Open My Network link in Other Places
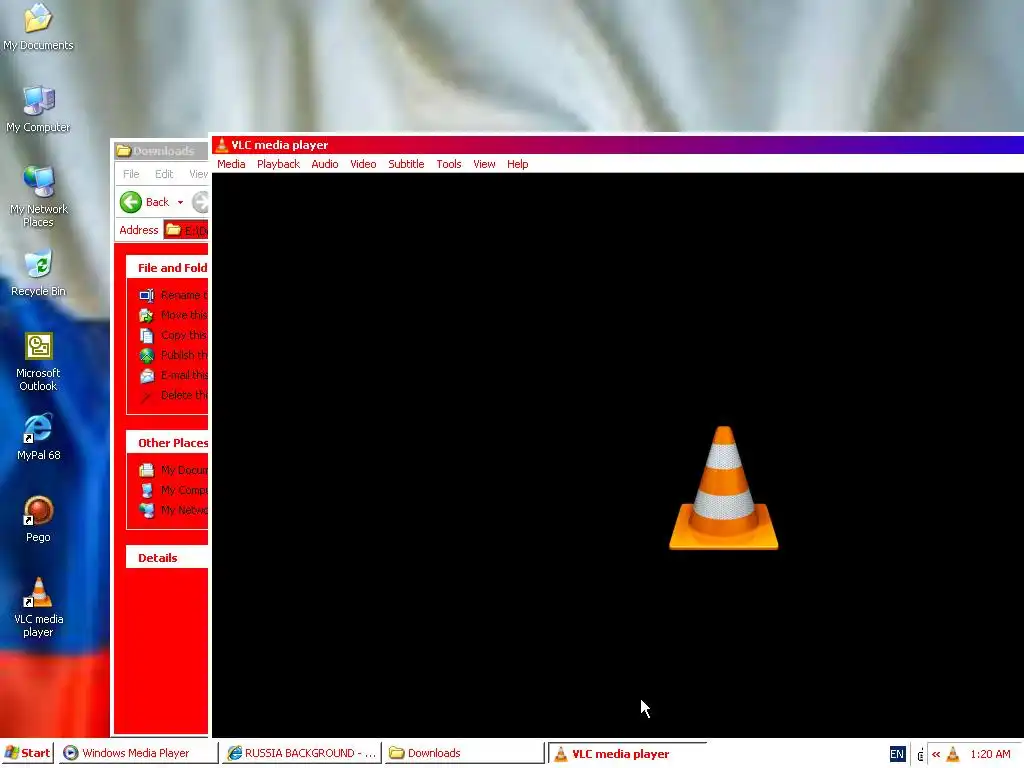1024x768 pixels. click(x=184, y=510)
